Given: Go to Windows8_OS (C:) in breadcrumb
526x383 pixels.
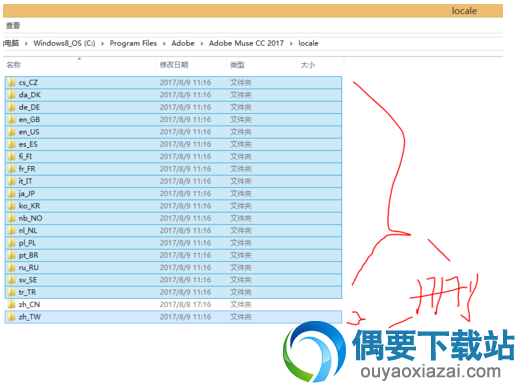Looking at the screenshot, I should pyautogui.click(x=64, y=43).
